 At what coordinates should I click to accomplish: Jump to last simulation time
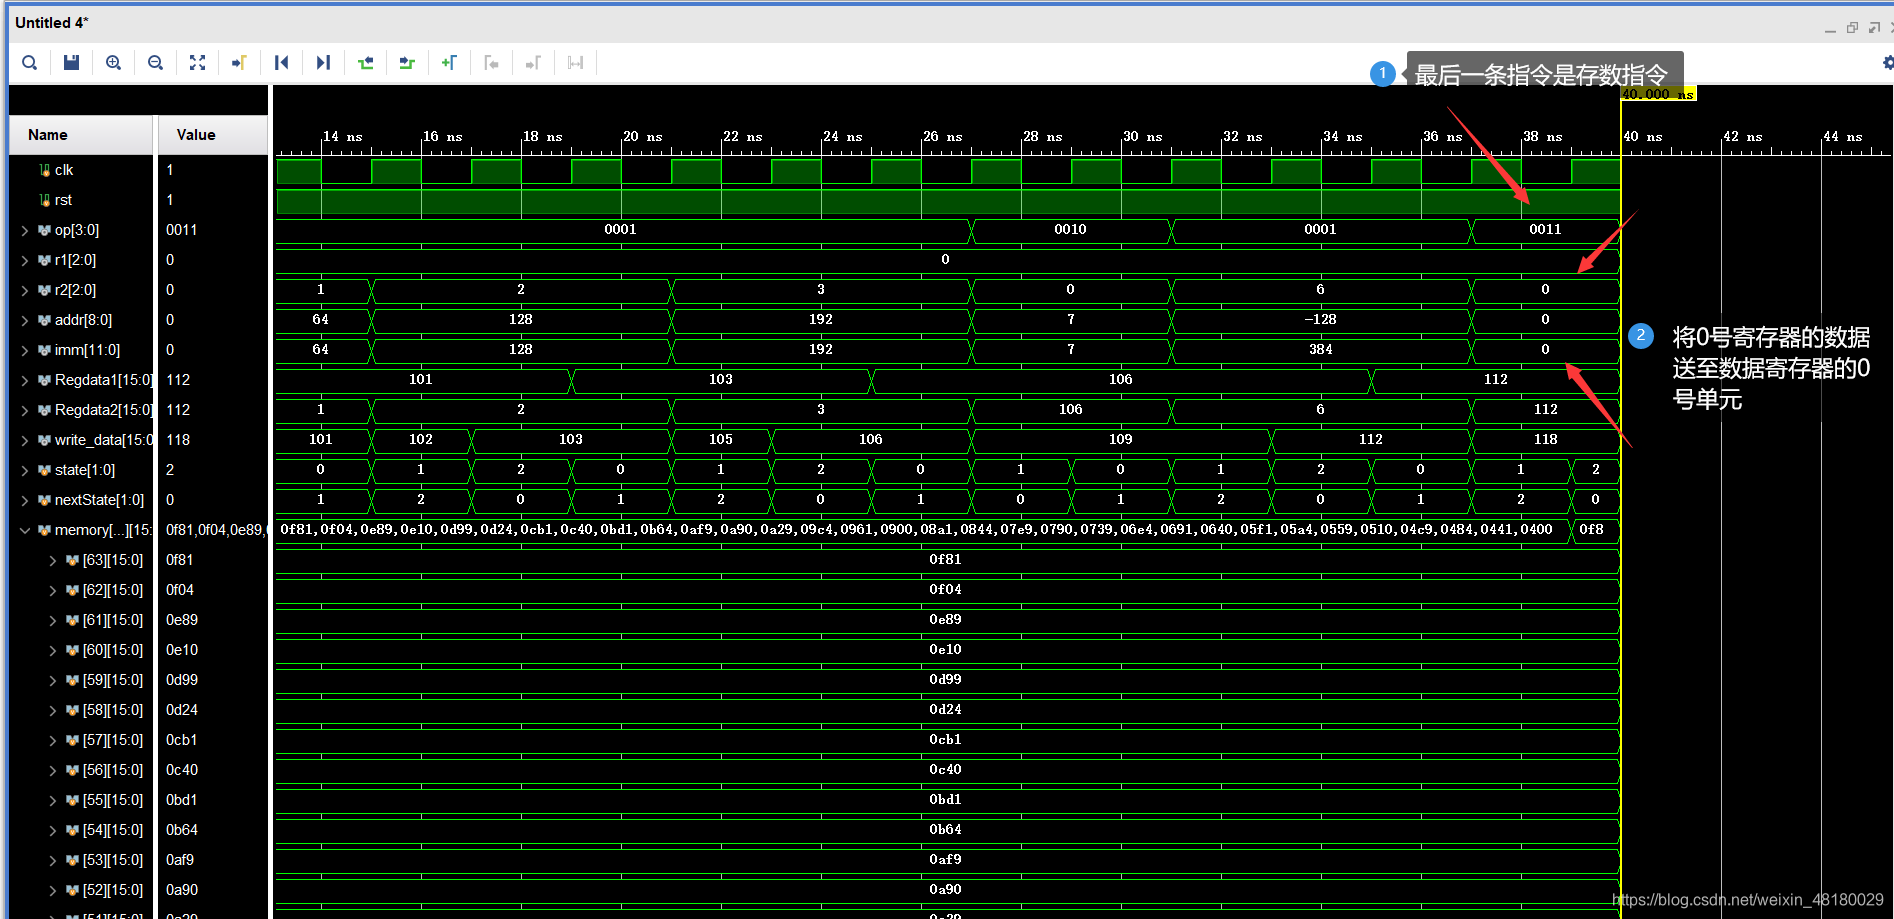[324, 63]
